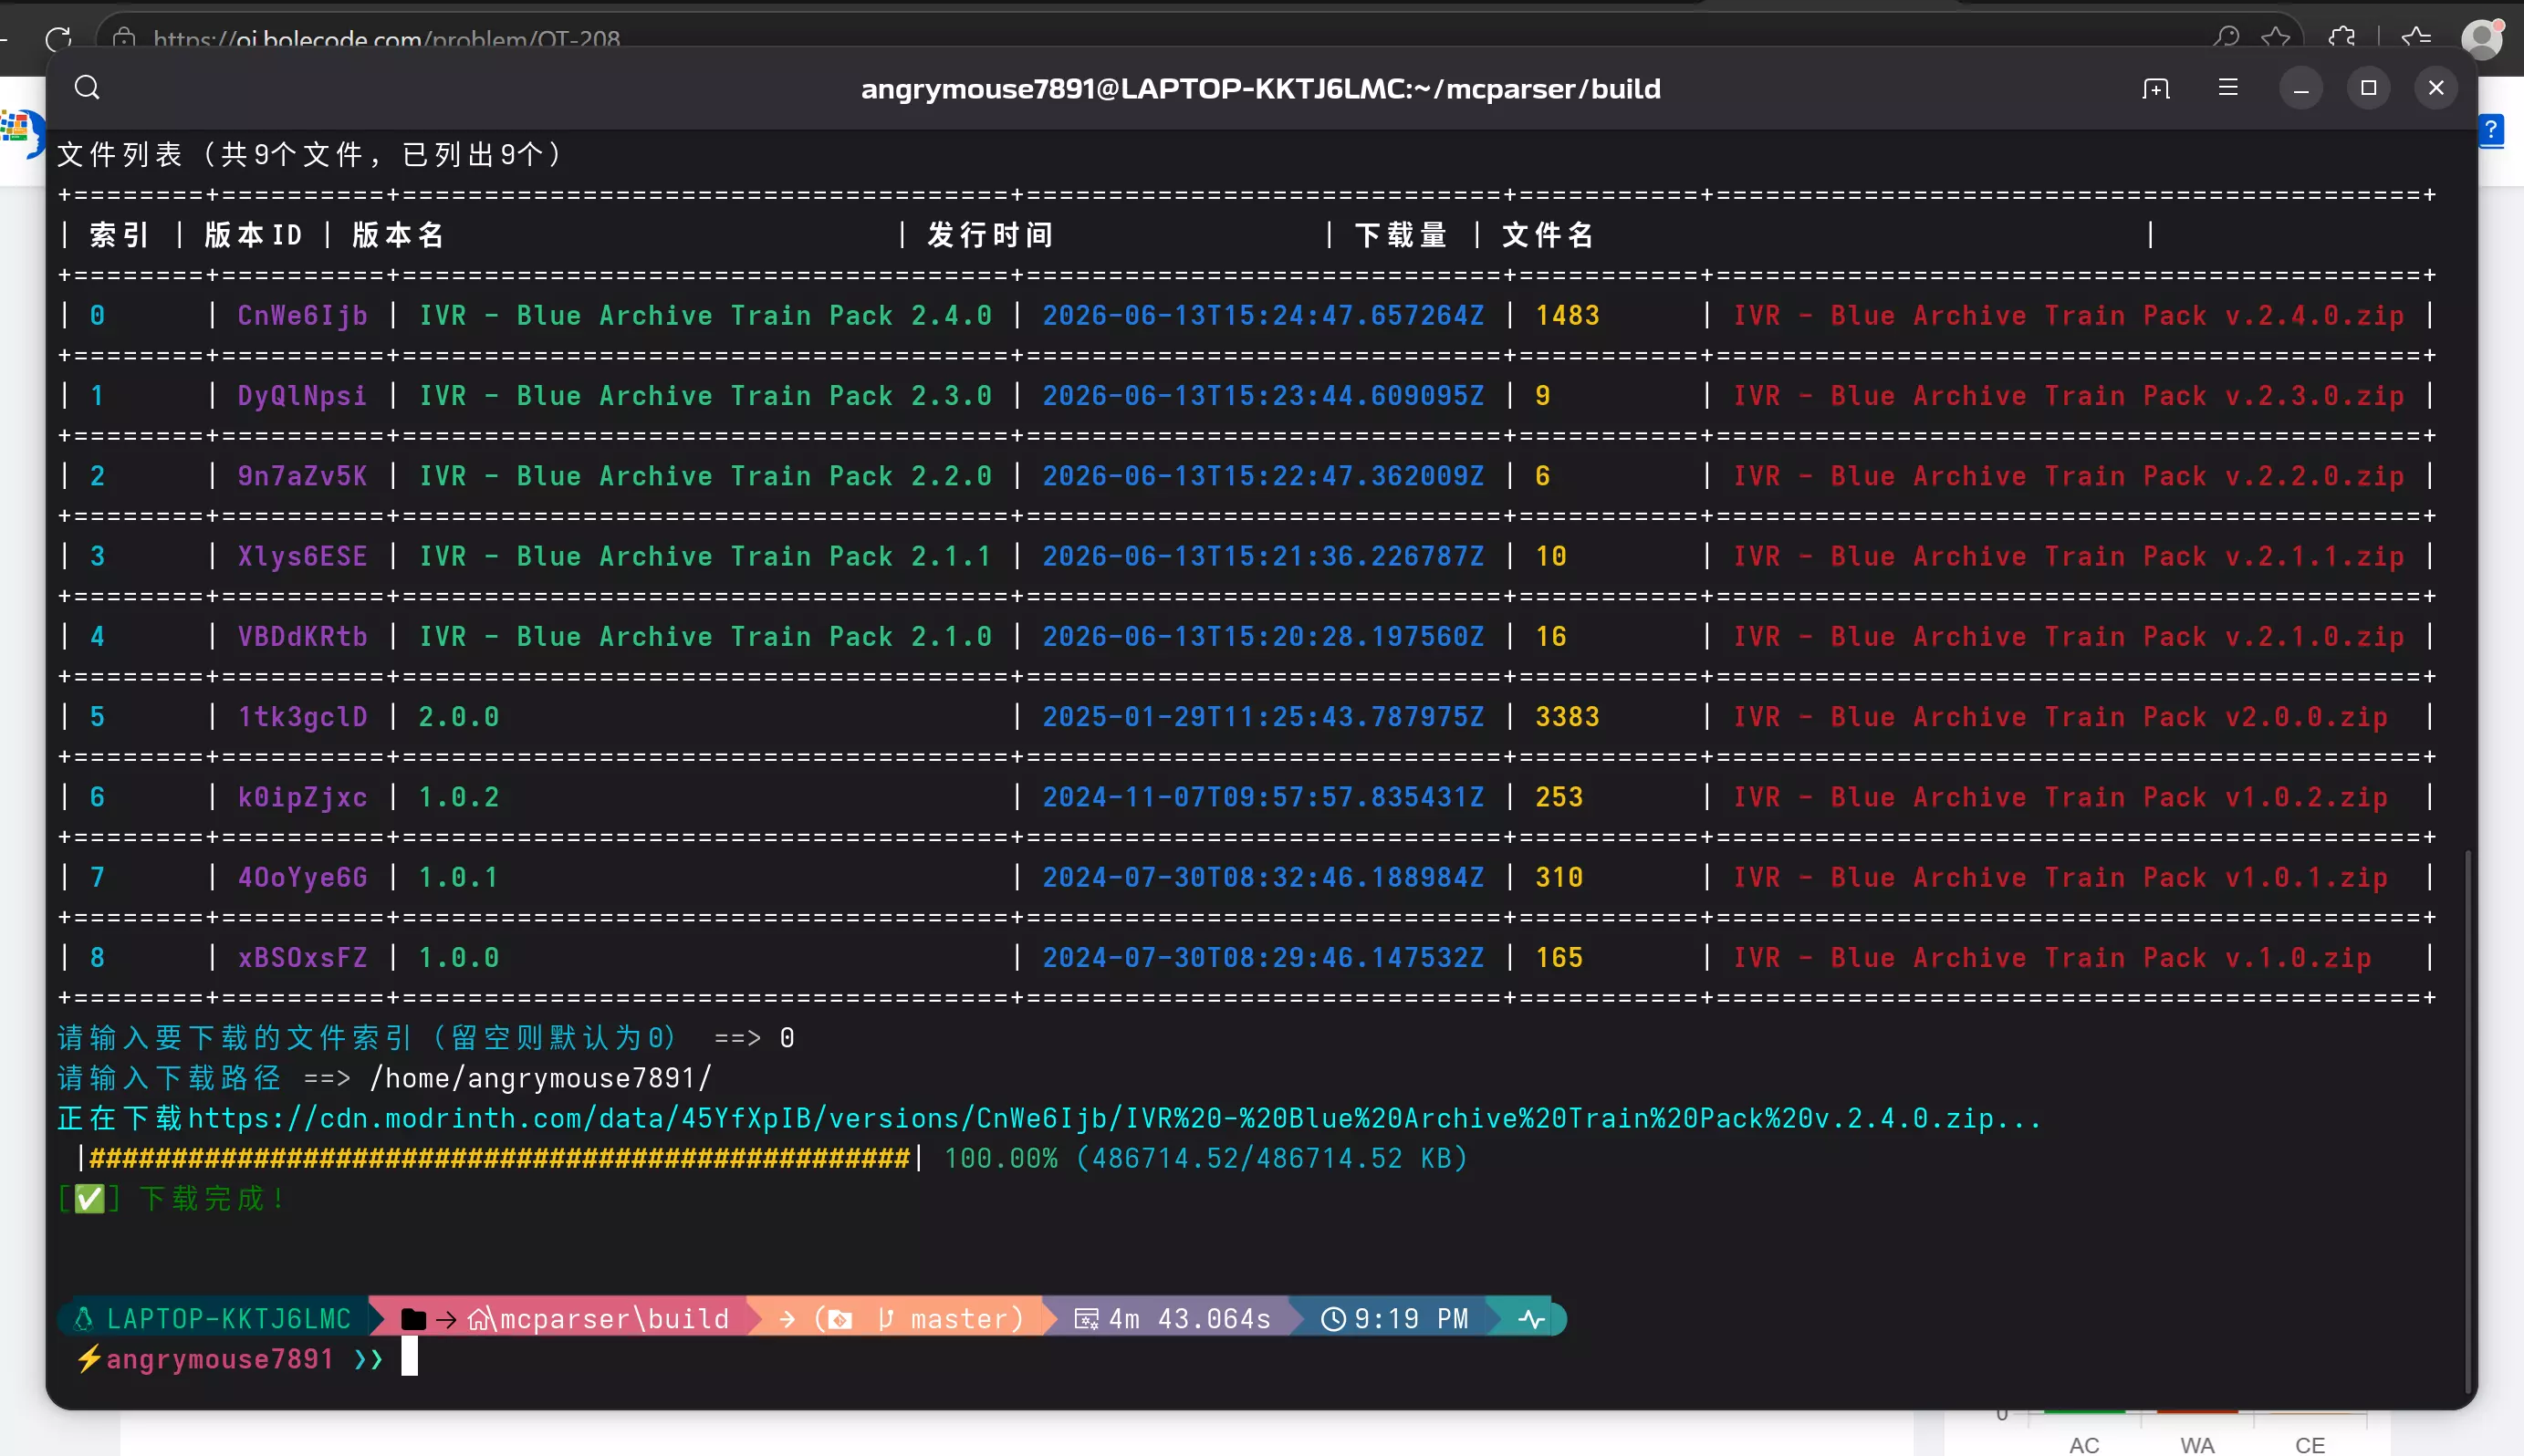Click download count 165
The width and height of the screenshot is (2524, 1456).
point(1559,957)
